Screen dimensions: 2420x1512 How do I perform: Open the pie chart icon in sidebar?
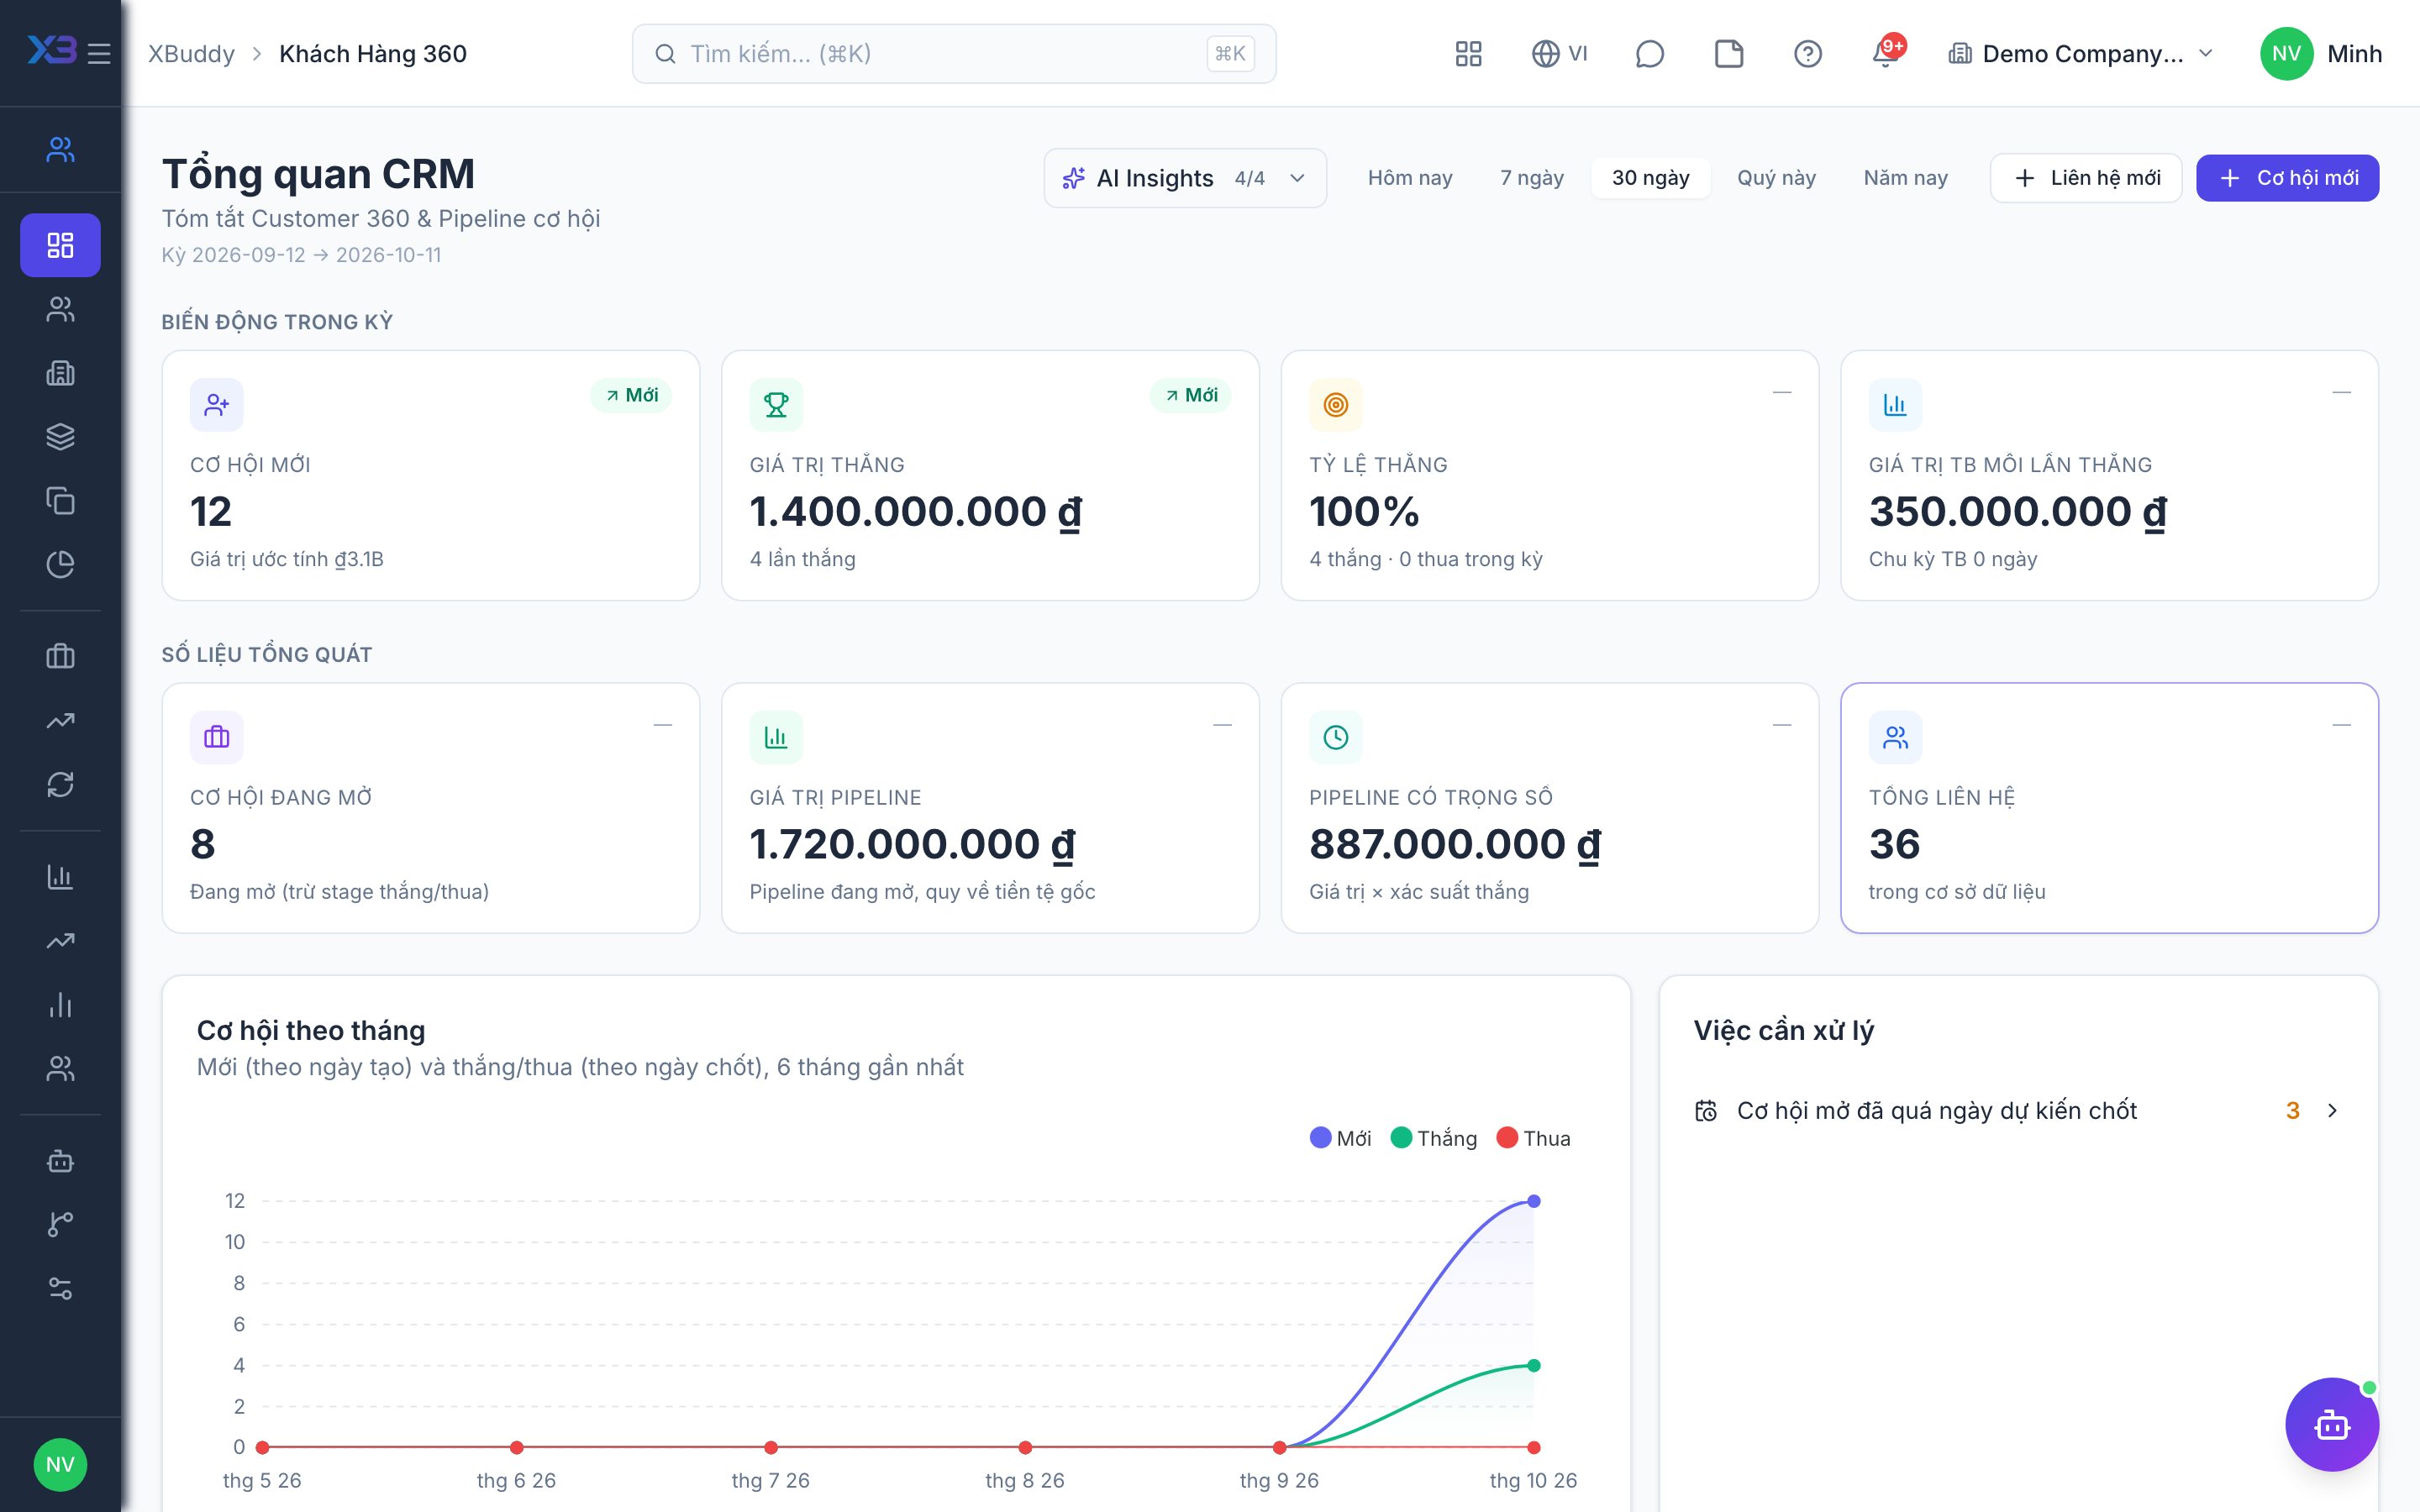tap(60, 565)
